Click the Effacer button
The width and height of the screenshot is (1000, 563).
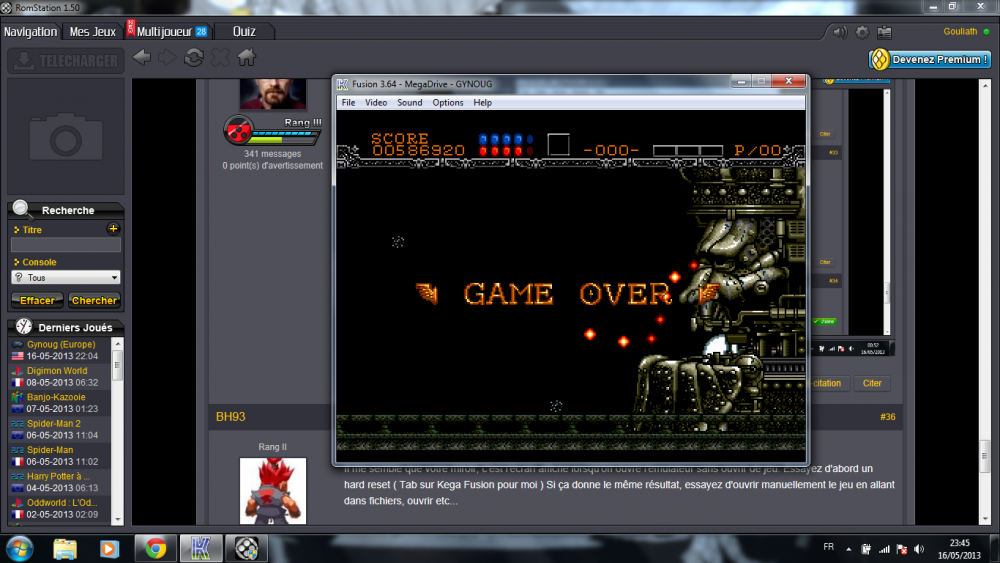[37, 300]
